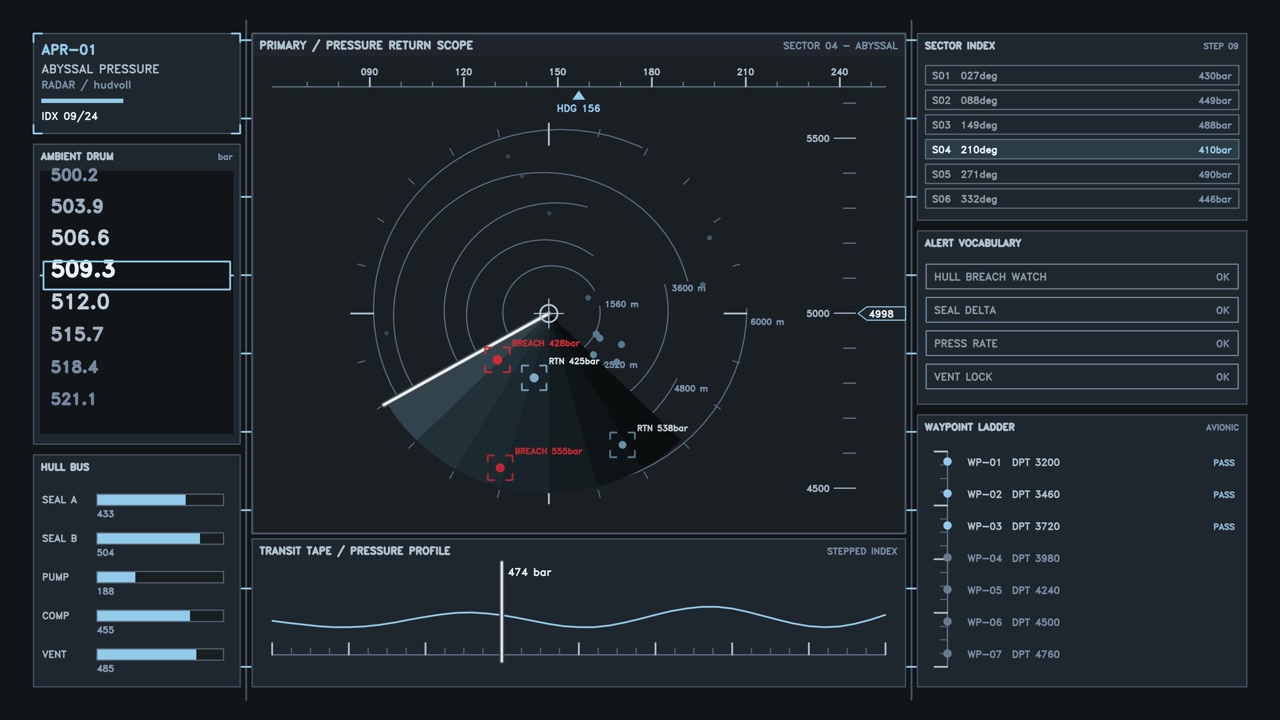Click ambient drum value 518.4
This screenshot has height=720, width=1280.
pyautogui.click(x=74, y=367)
